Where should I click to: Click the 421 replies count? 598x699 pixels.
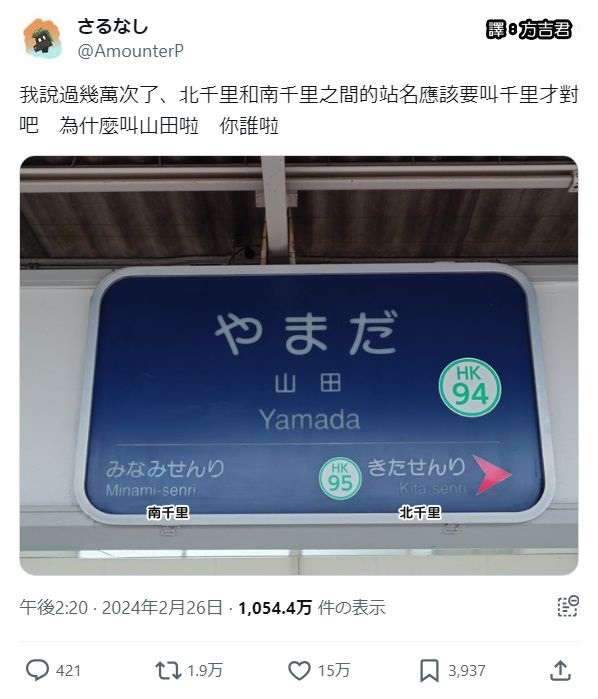(x=68, y=670)
